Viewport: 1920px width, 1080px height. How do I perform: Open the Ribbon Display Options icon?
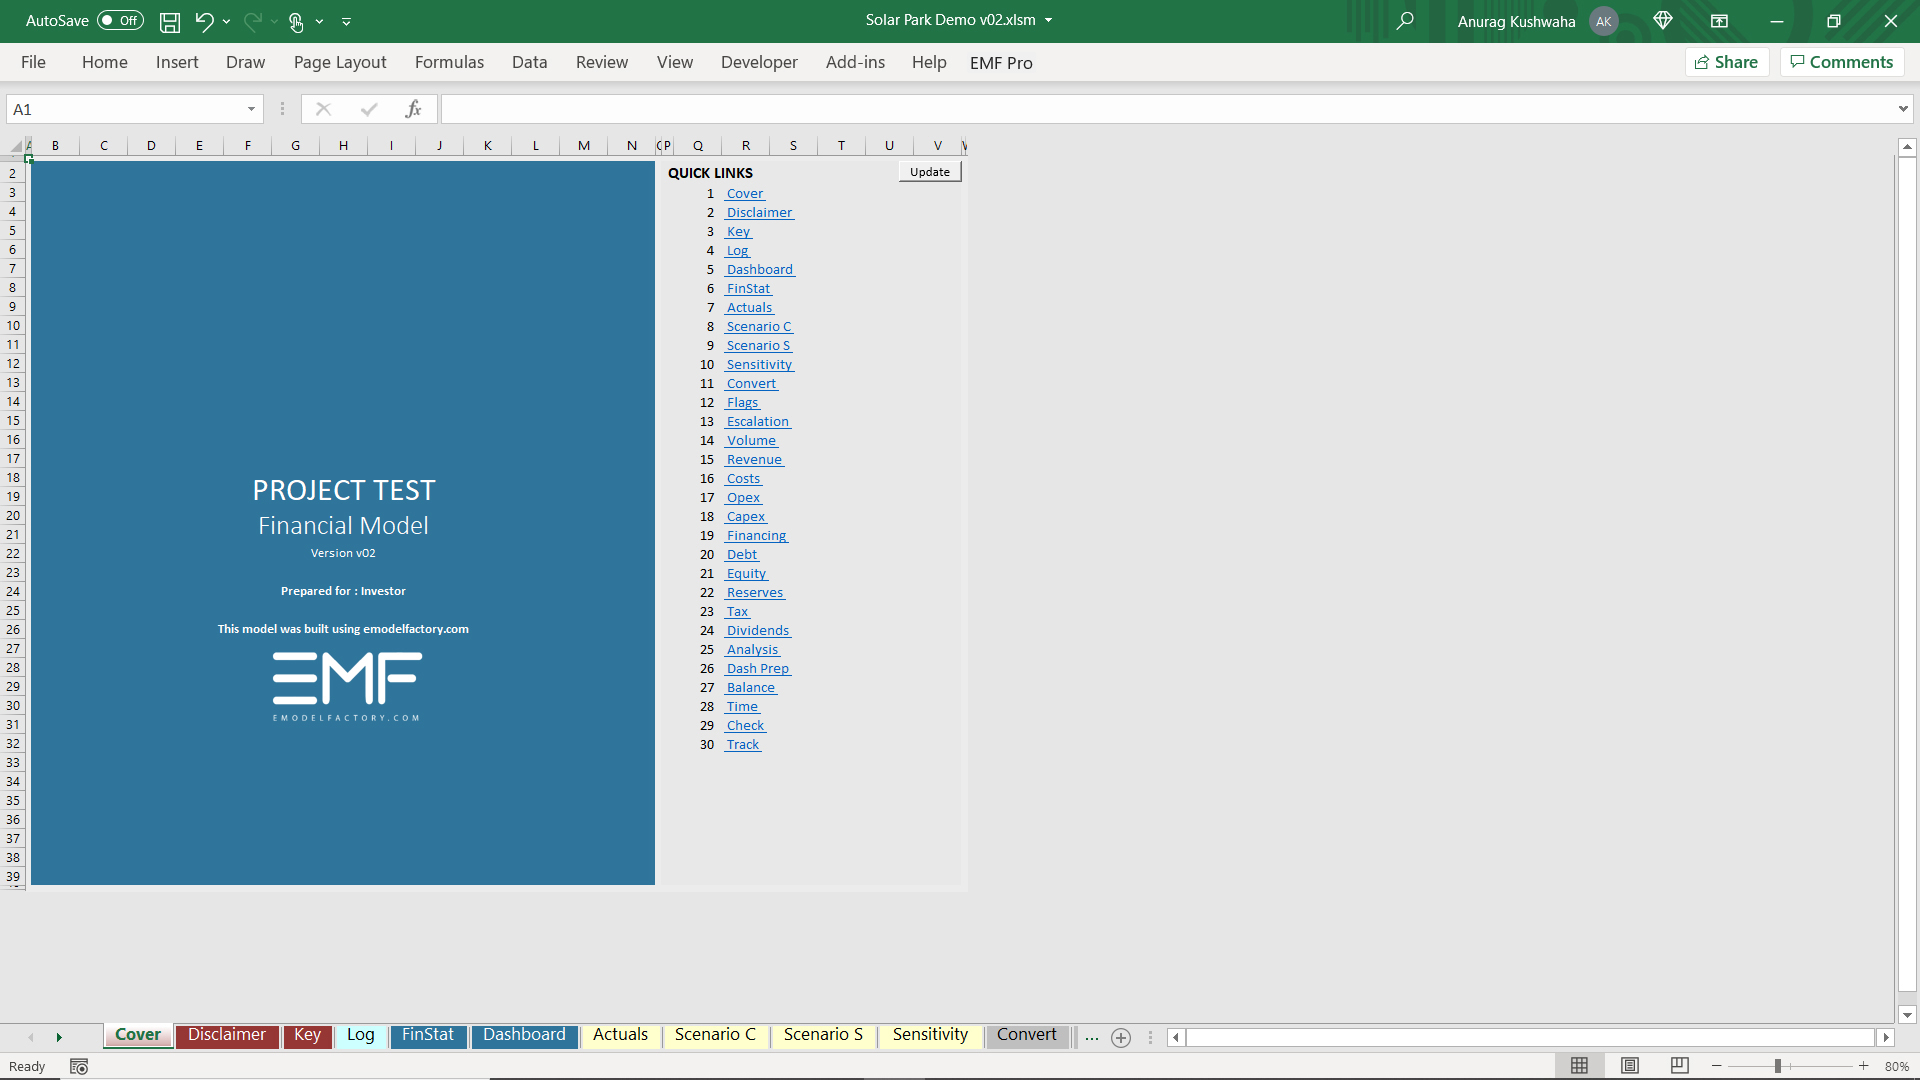[x=1719, y=21]
